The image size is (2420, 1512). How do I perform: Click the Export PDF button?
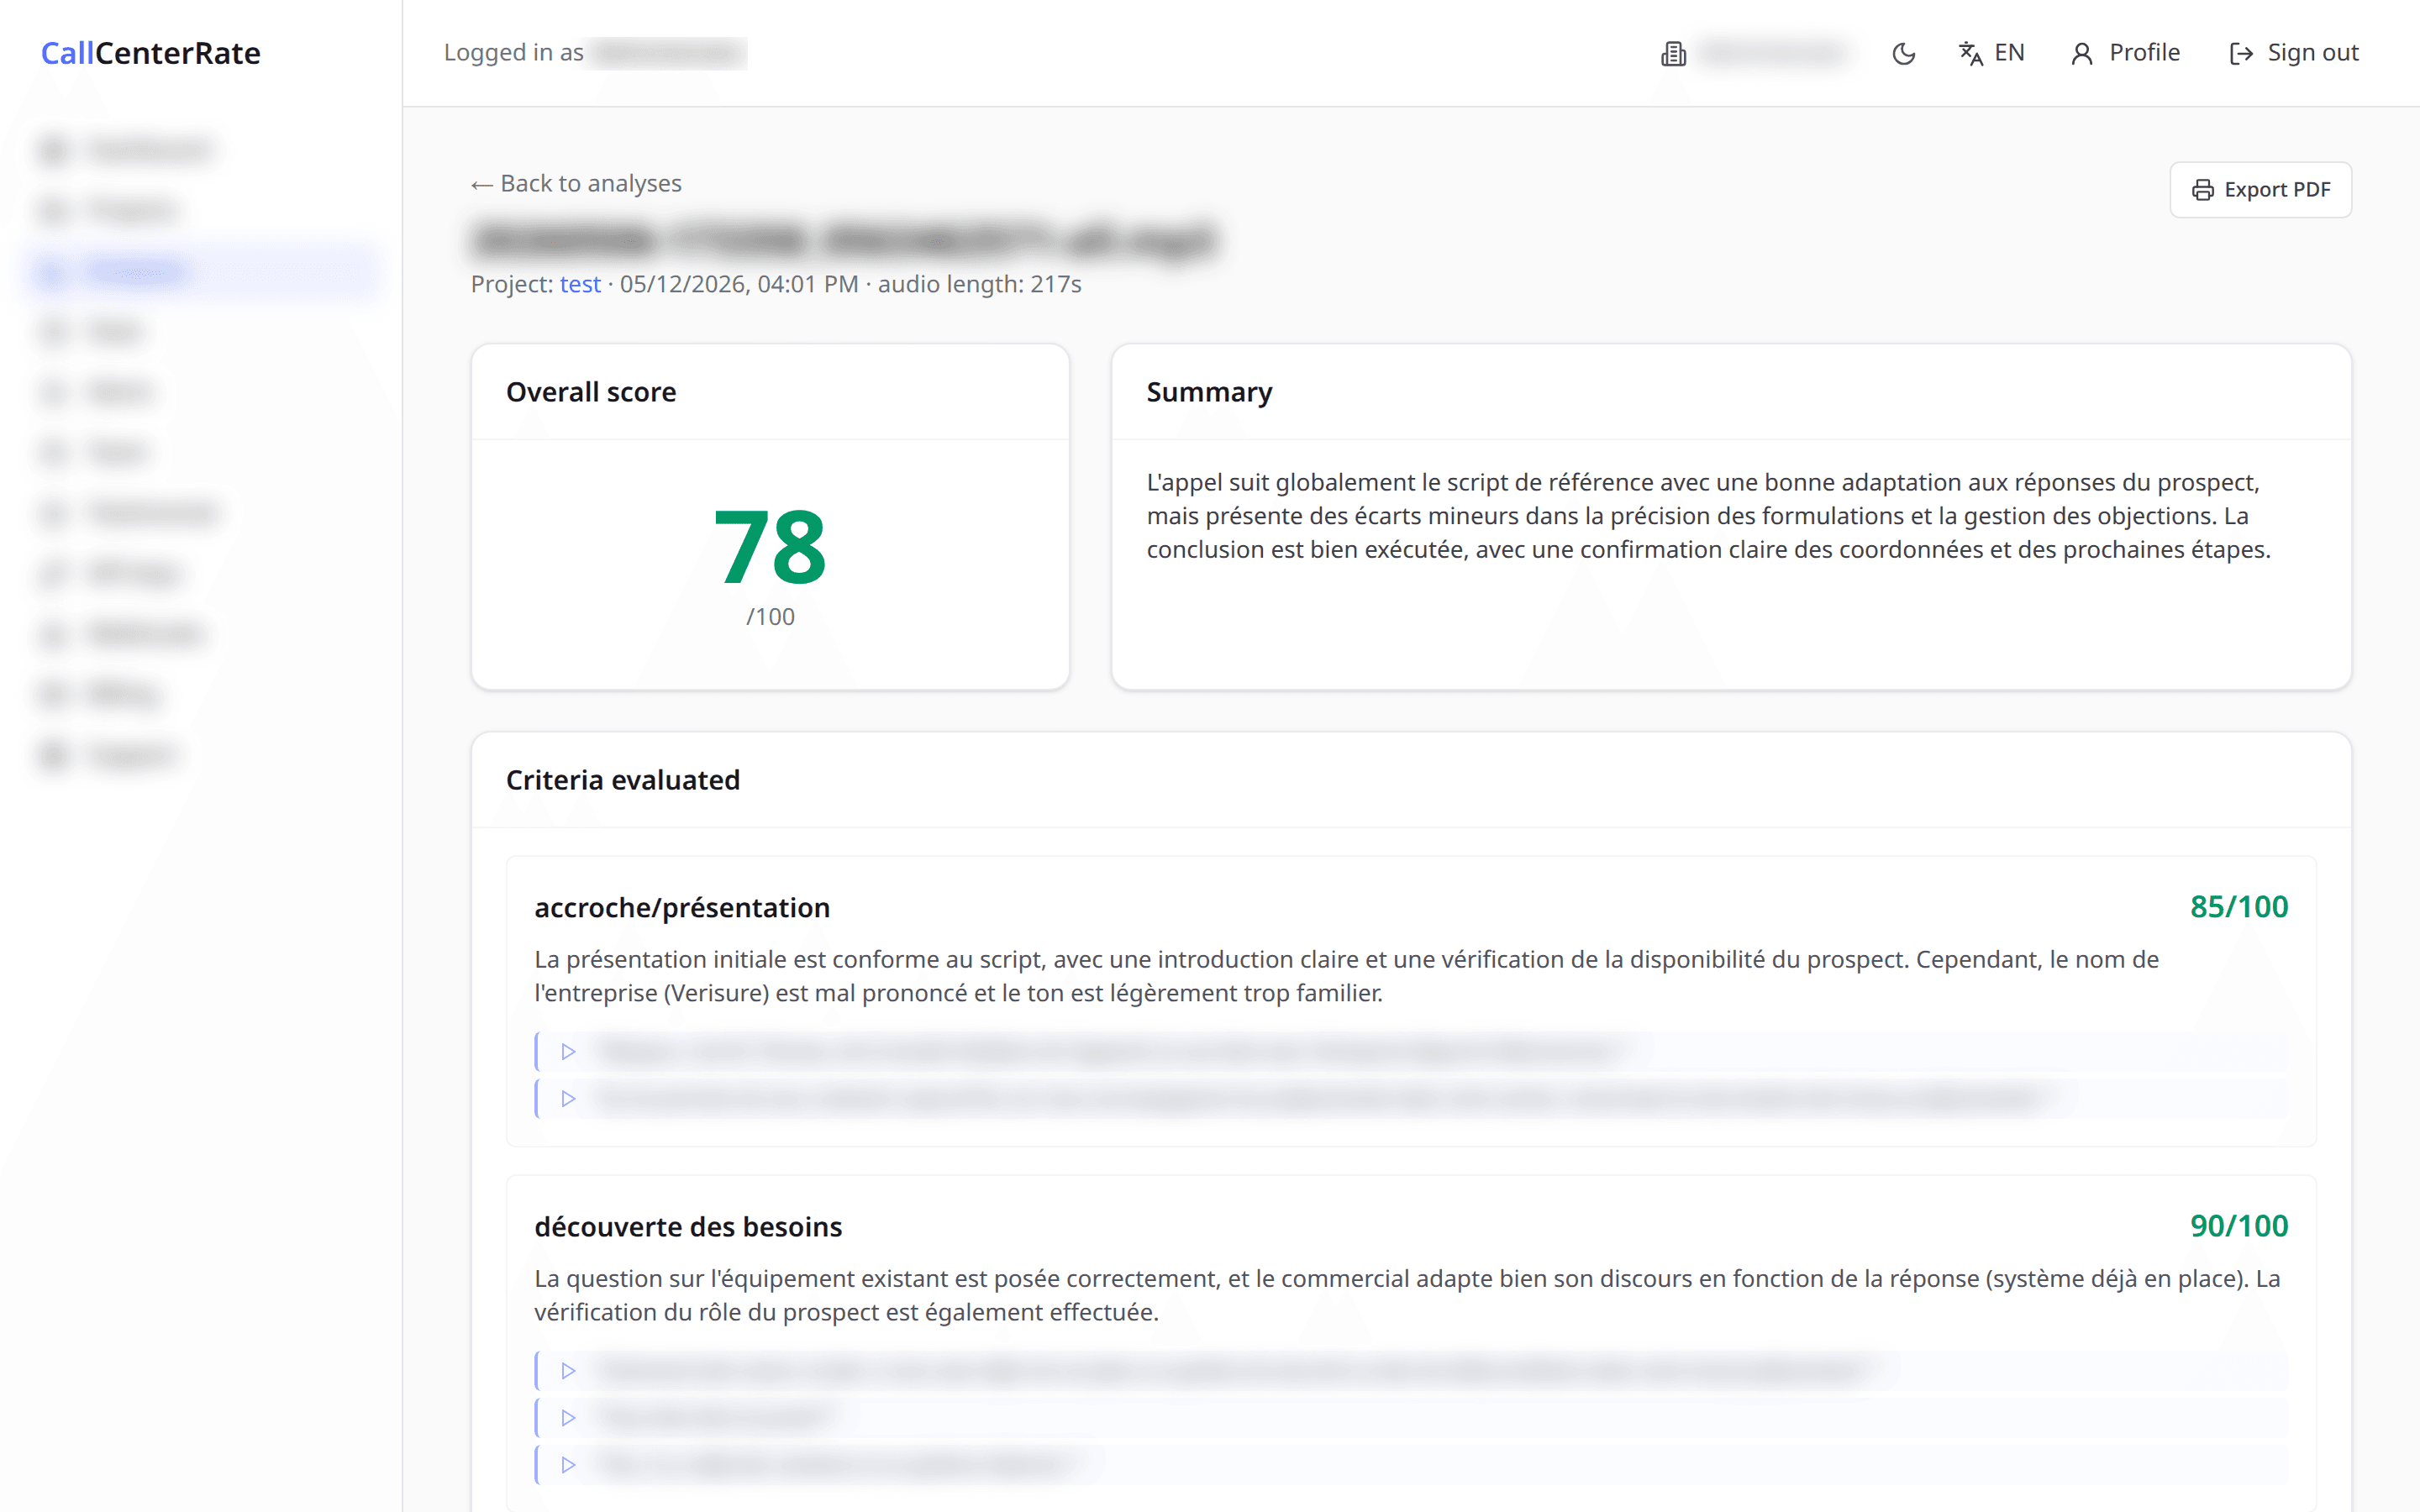pyautogui.click(x=2260, y=190)
